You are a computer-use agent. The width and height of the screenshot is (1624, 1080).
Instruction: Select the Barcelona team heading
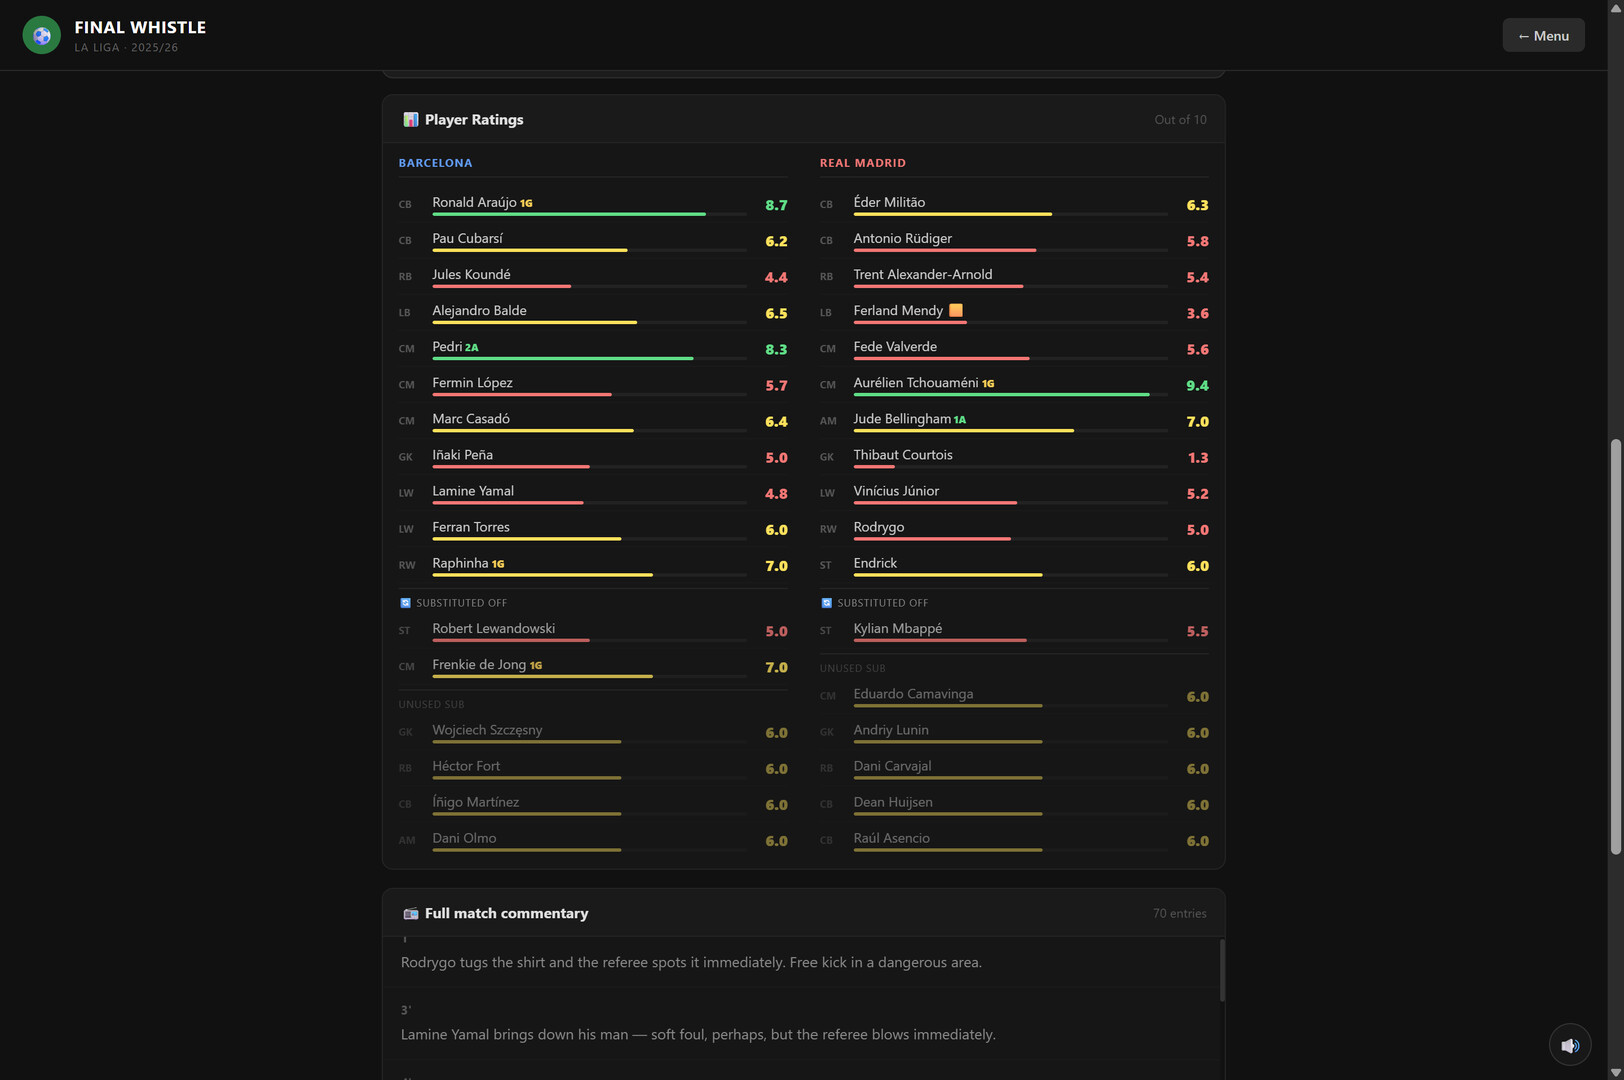[x=435, y=163]
